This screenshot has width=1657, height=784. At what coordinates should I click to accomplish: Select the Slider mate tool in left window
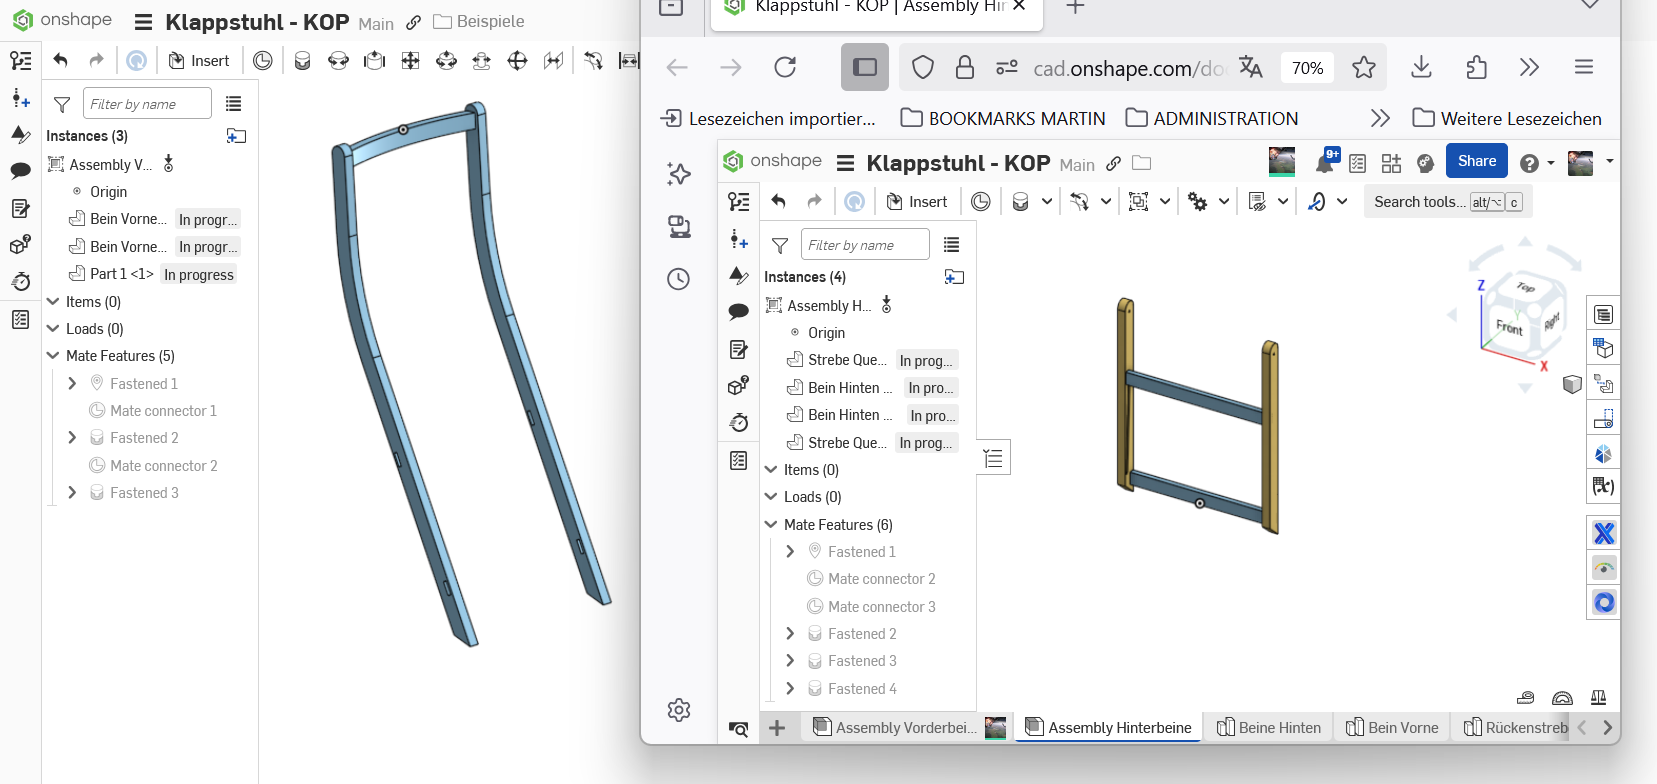point(374,61)
